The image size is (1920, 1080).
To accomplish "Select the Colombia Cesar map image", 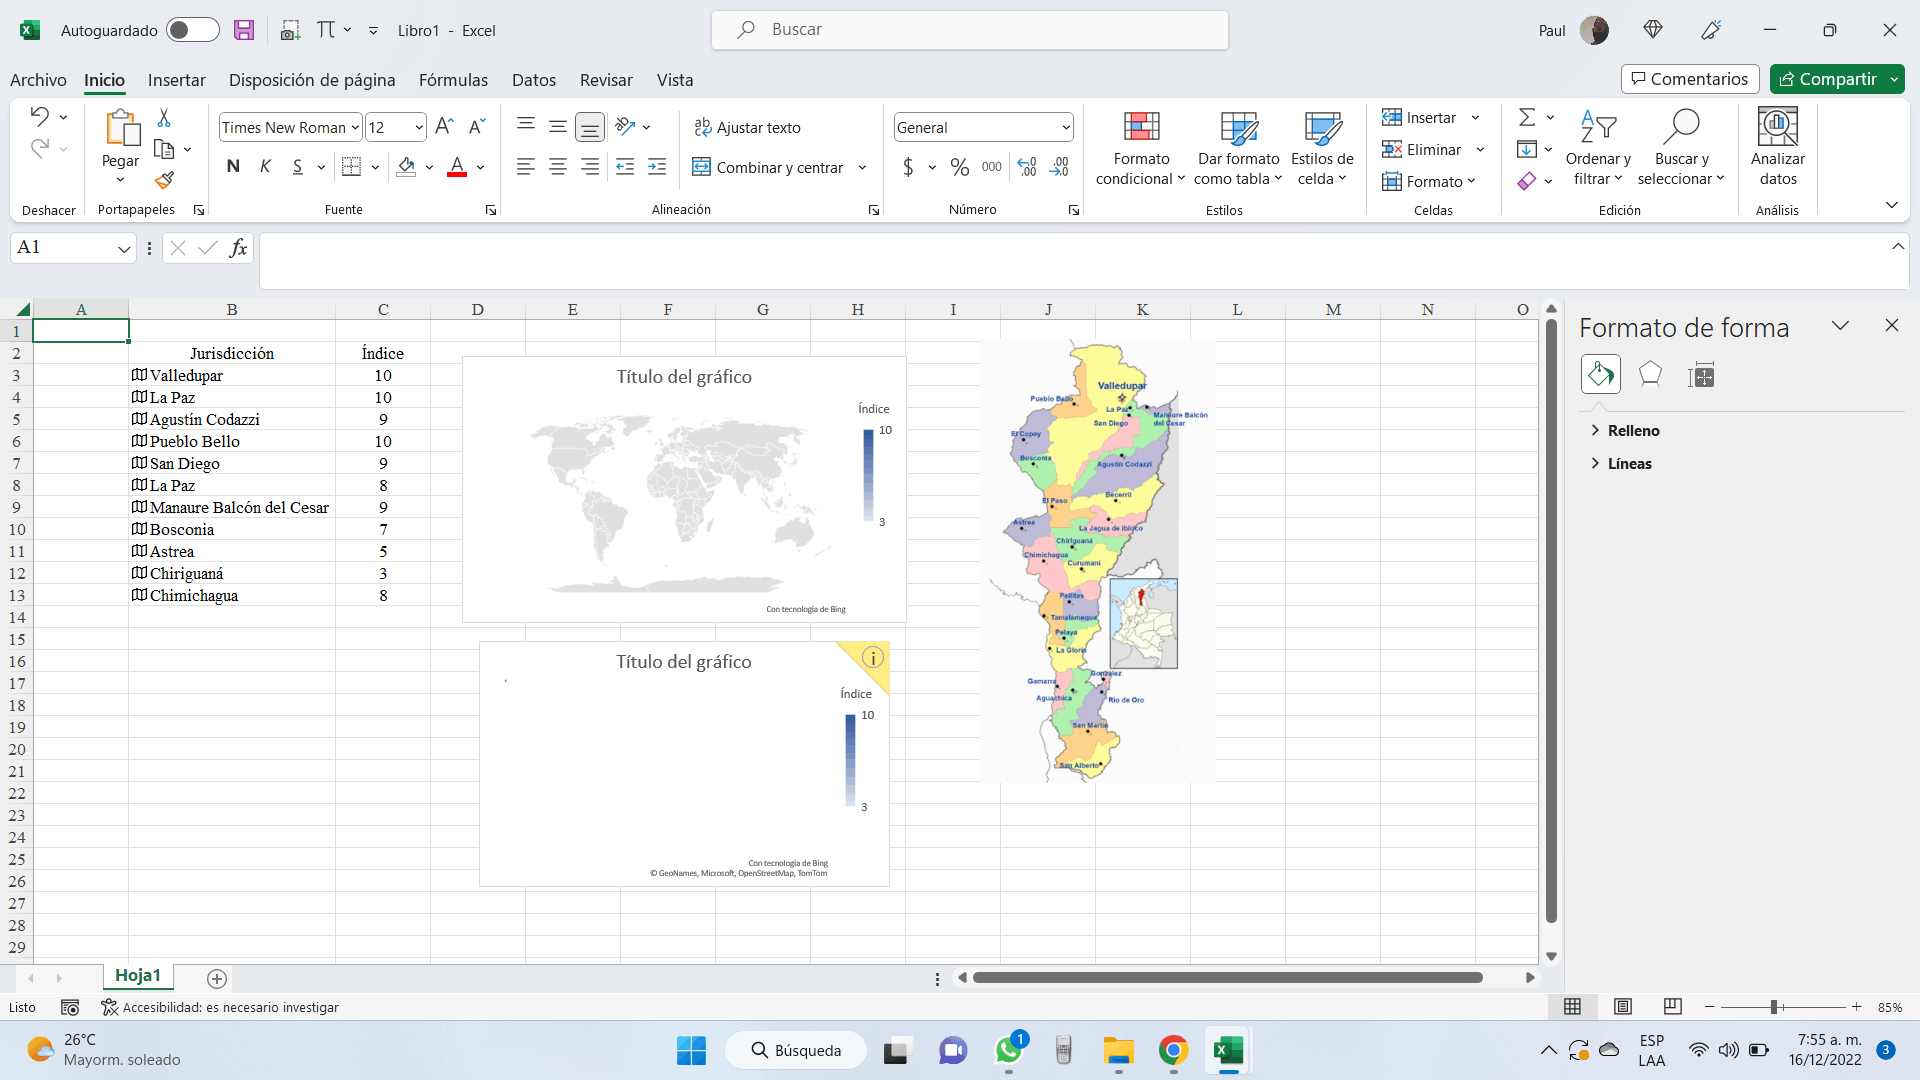I will point(1098,561).
